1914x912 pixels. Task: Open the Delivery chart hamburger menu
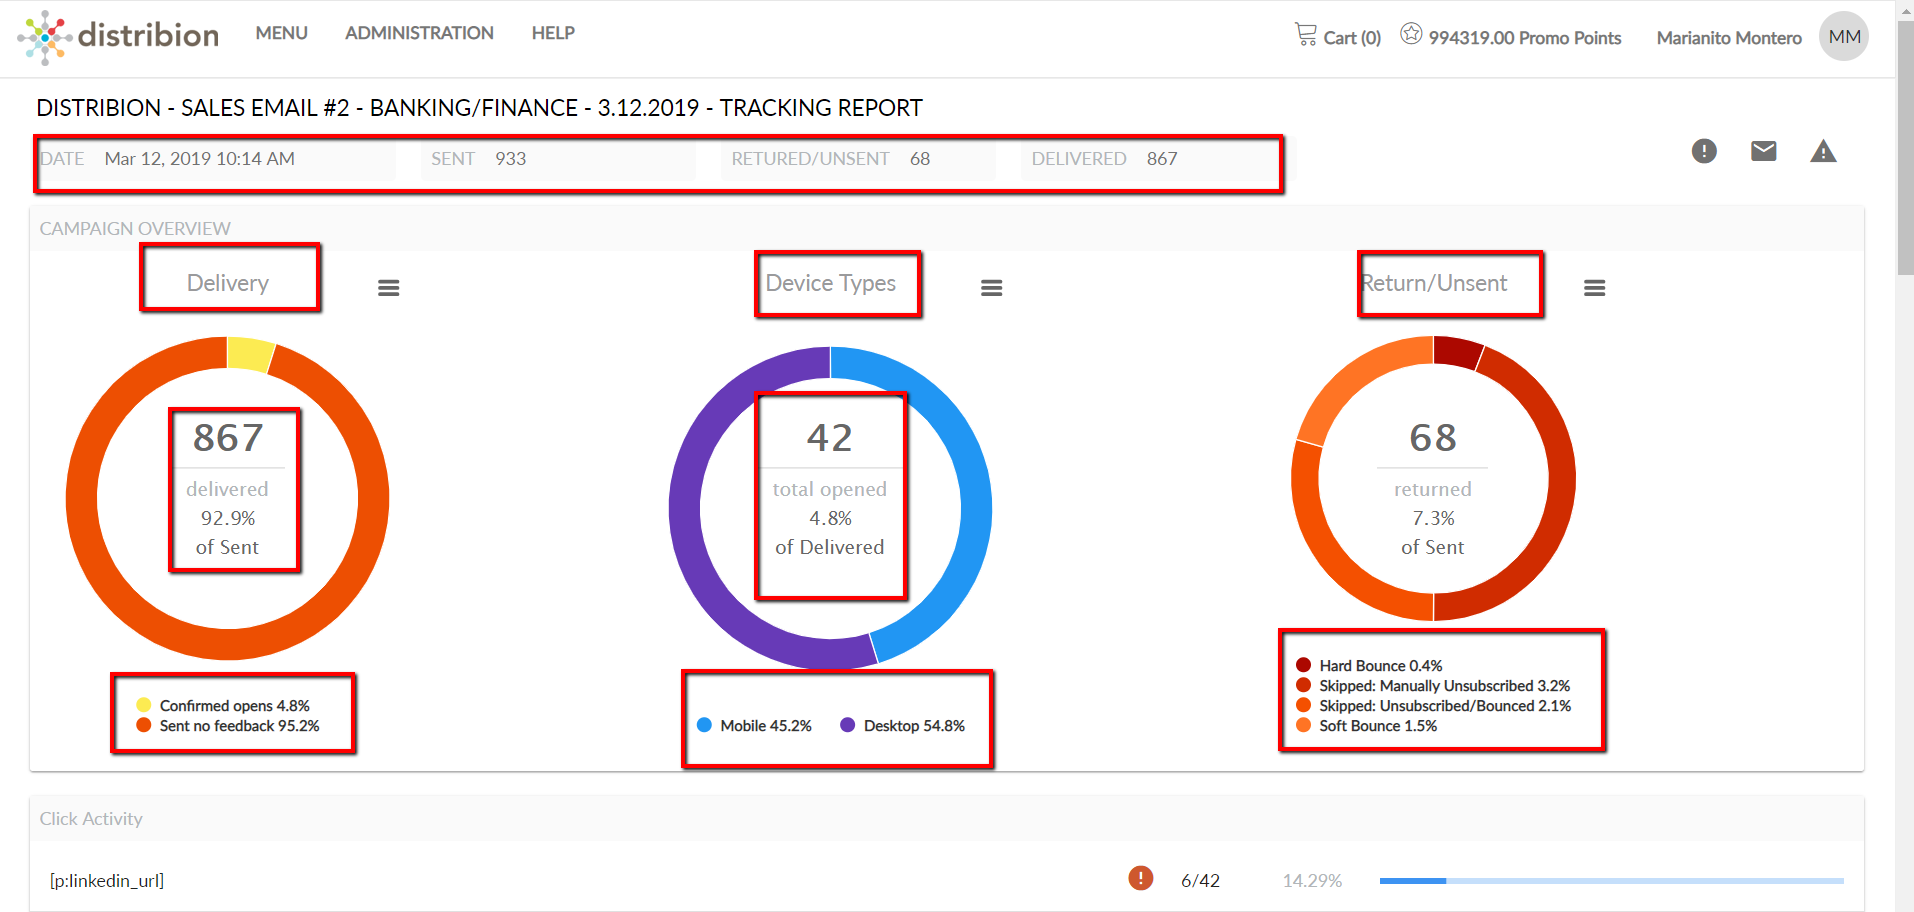[x=388, y=288]
